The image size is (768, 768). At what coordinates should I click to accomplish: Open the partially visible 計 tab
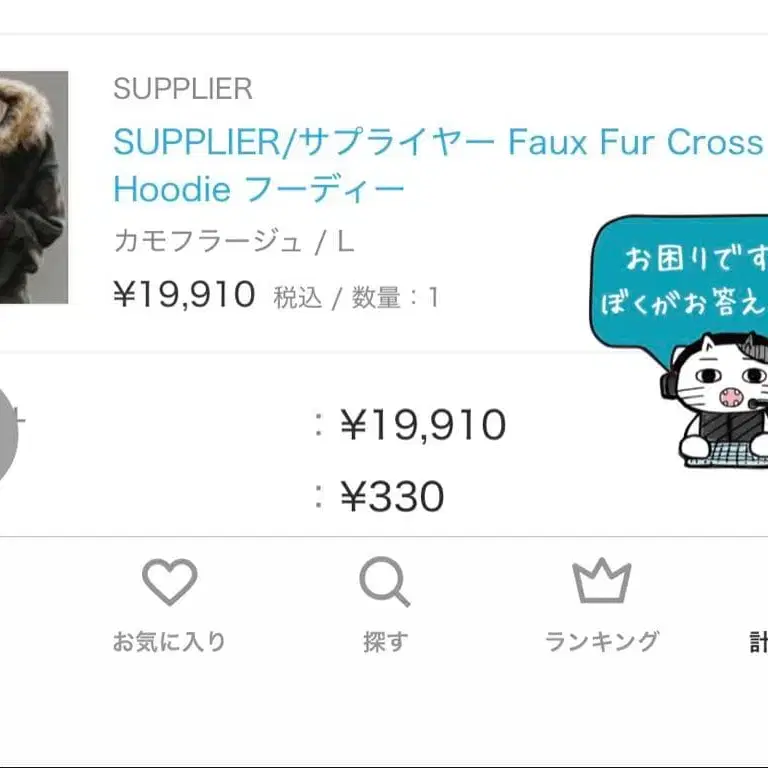tap(759, 642)
